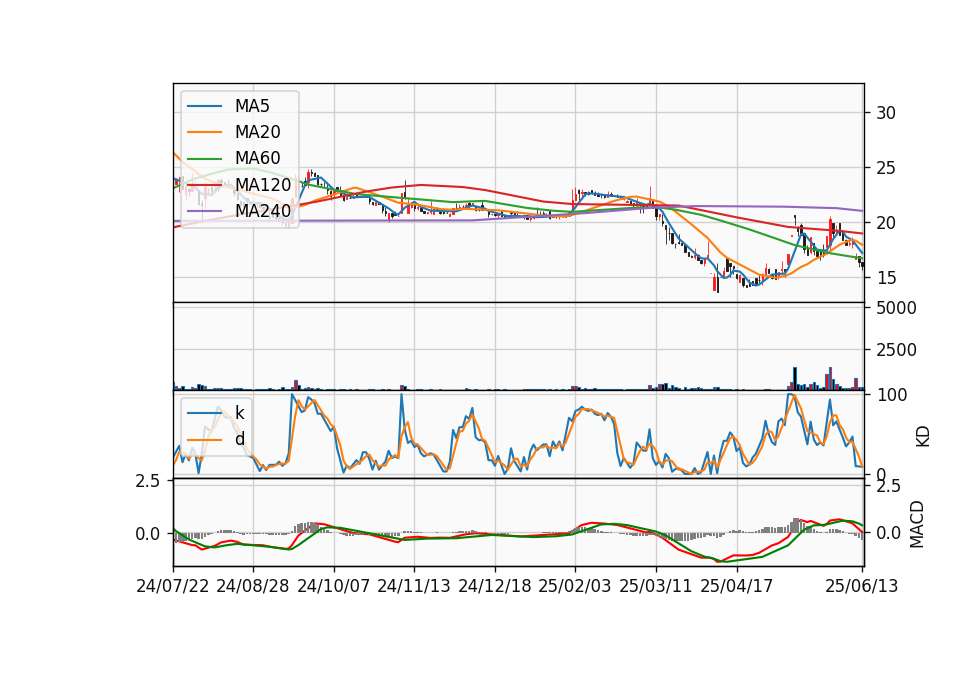Image resolution: width=960 pixels, height=690 pixels.
Task: Click the k legend label in KD panel
Action: (x=239, y=413)
